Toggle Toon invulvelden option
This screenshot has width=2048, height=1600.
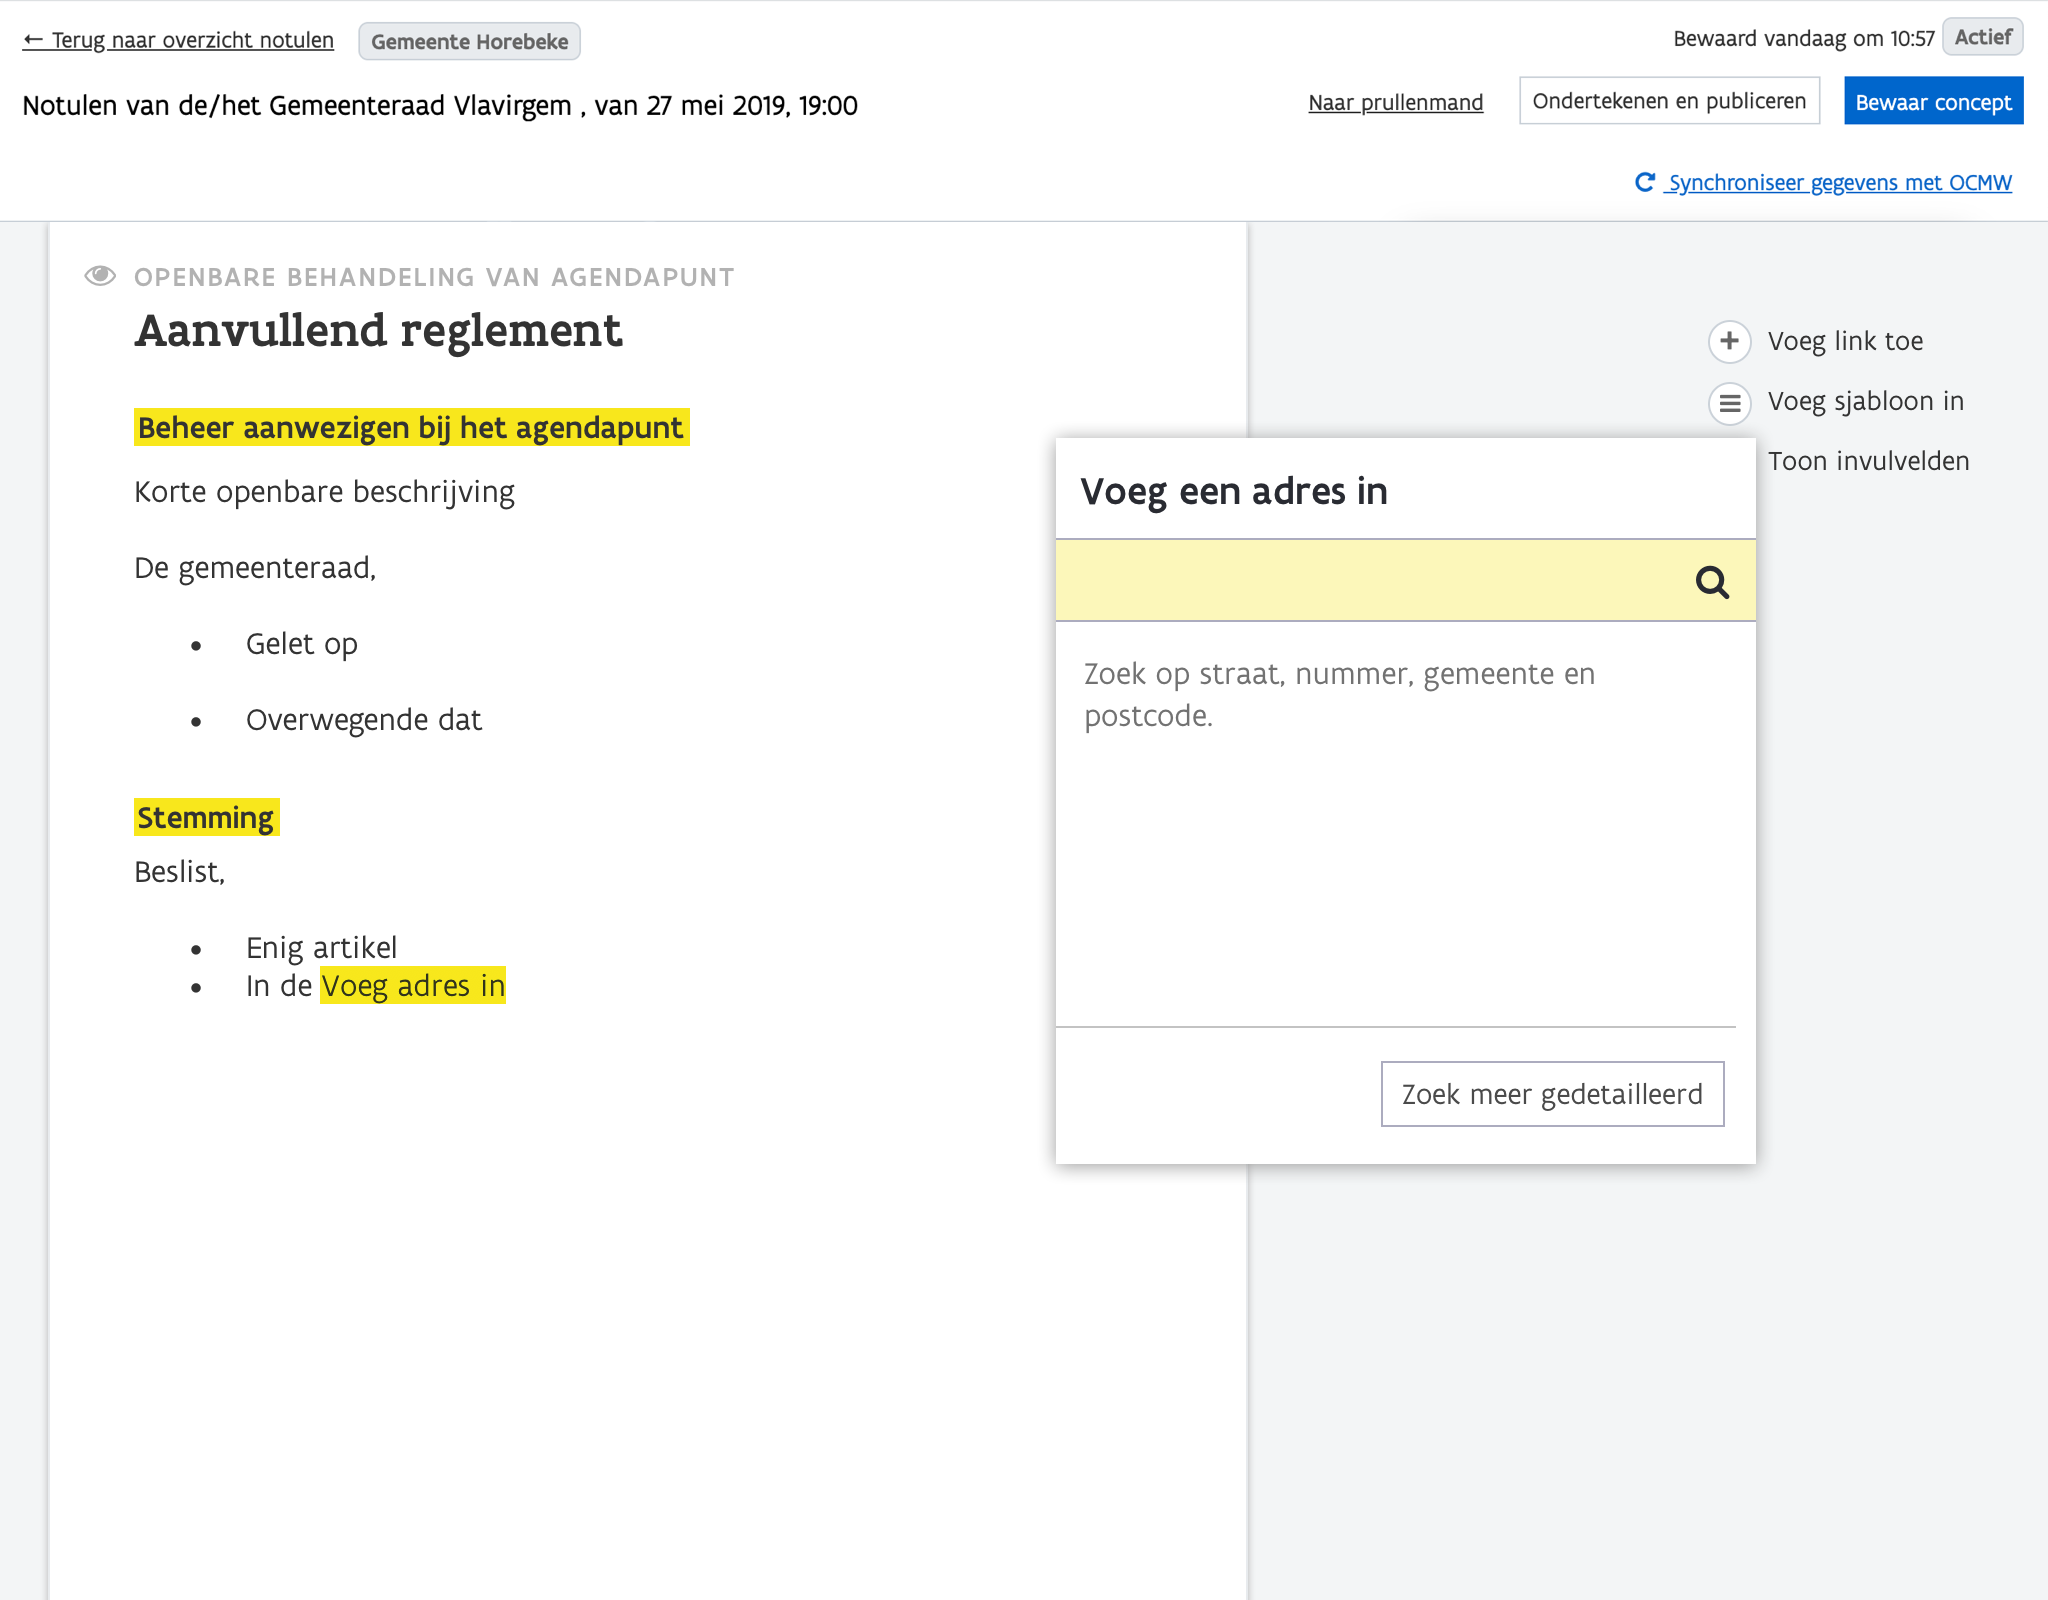pyautogui.click(x=1867, y=461)
